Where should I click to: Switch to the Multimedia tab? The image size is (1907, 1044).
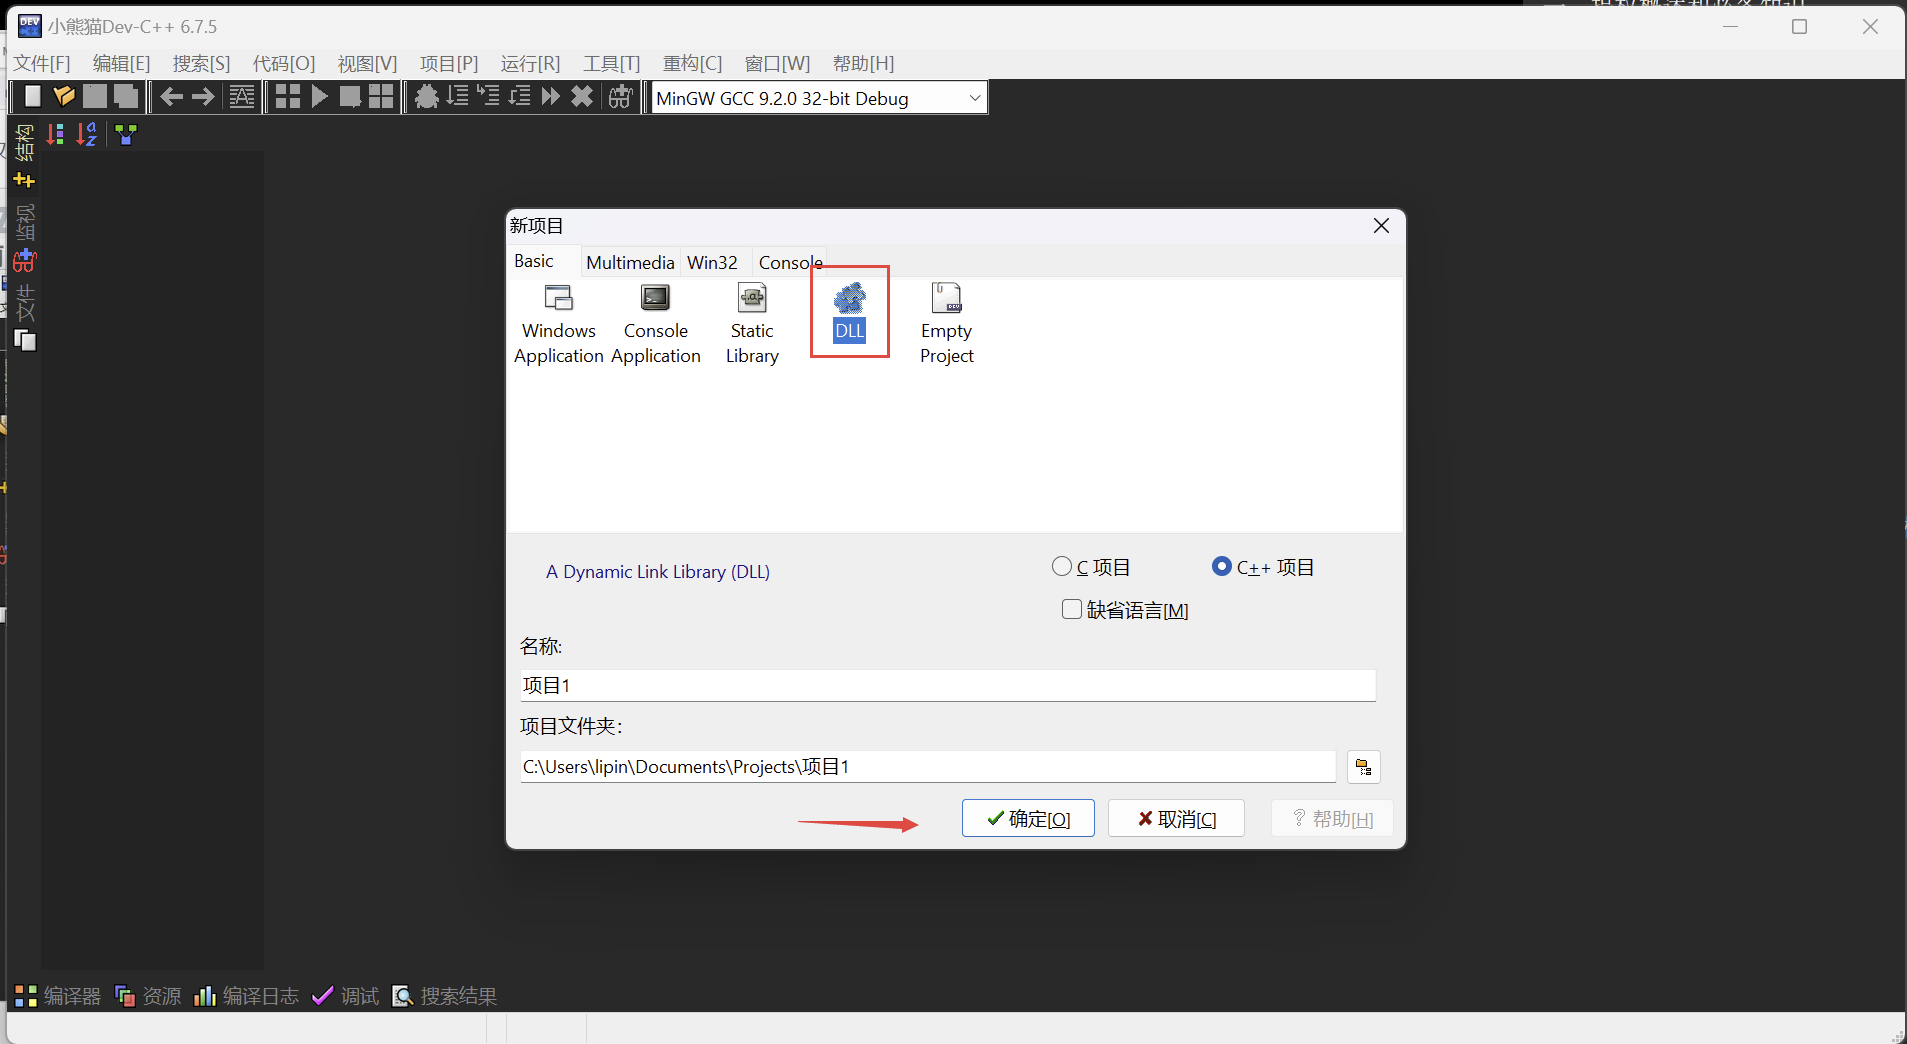click(x=630, y=262)
